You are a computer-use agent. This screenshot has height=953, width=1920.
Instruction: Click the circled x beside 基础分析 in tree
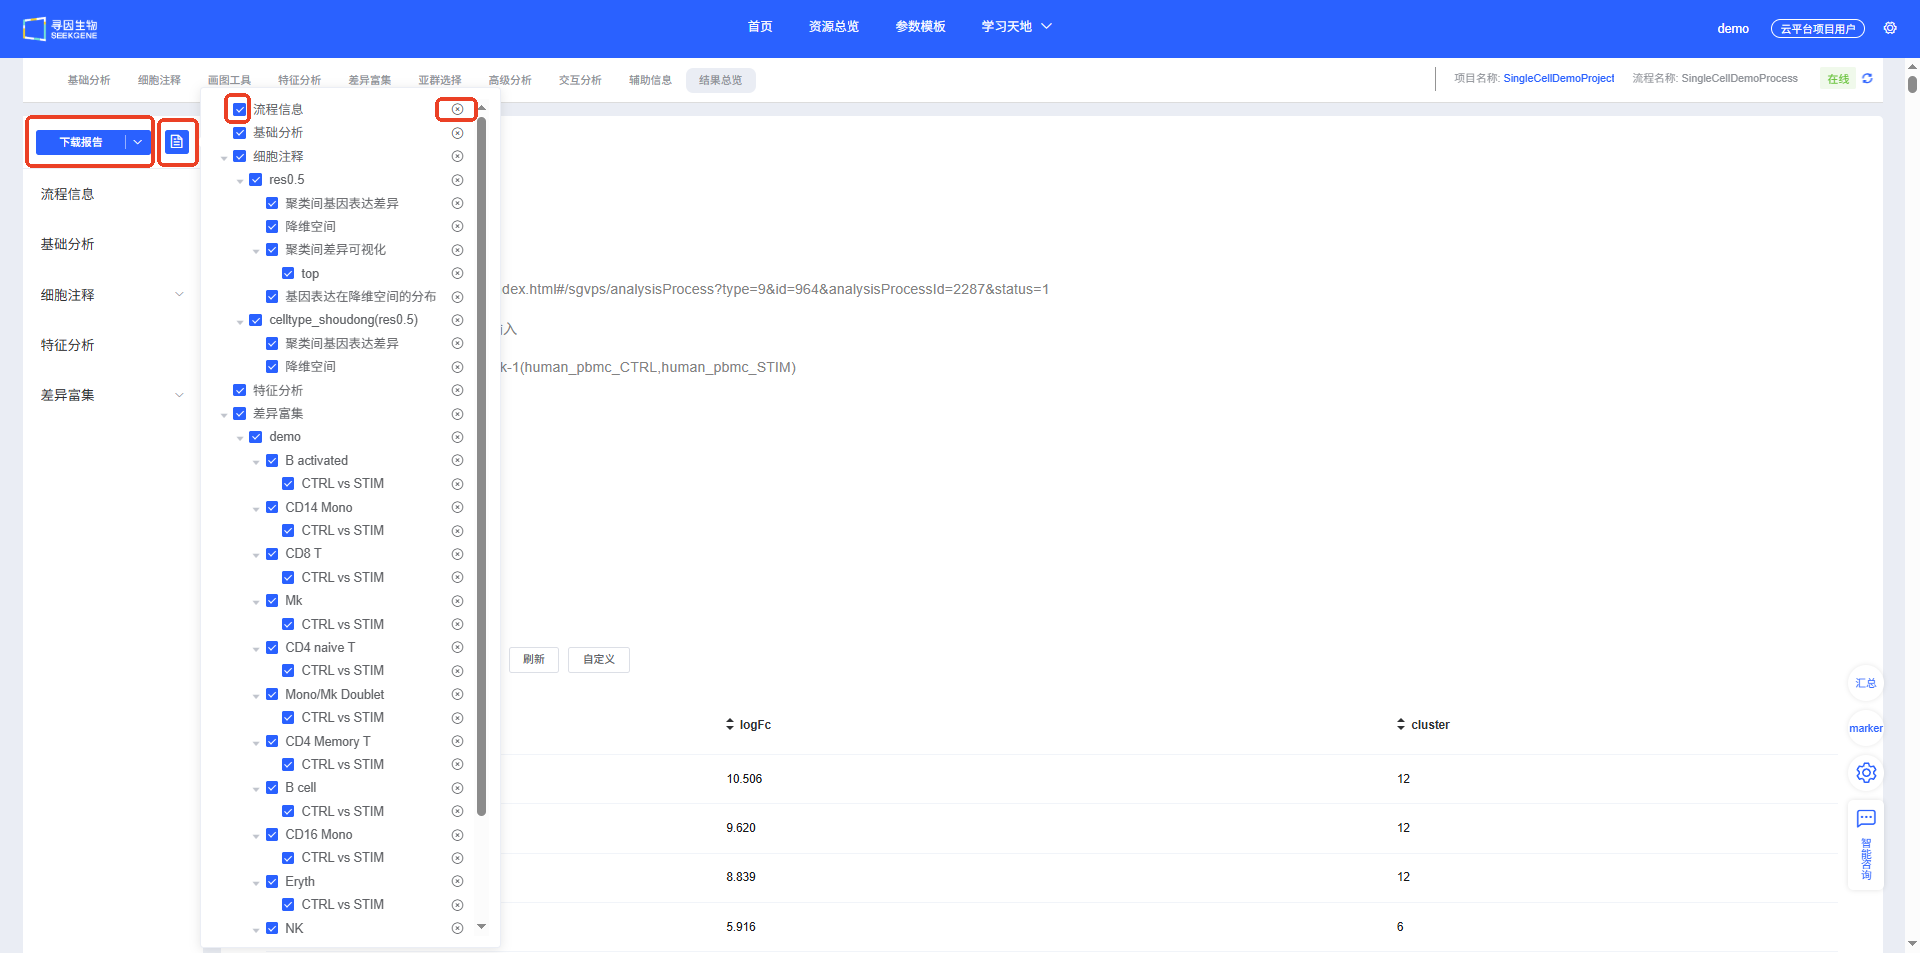[457, 133]
